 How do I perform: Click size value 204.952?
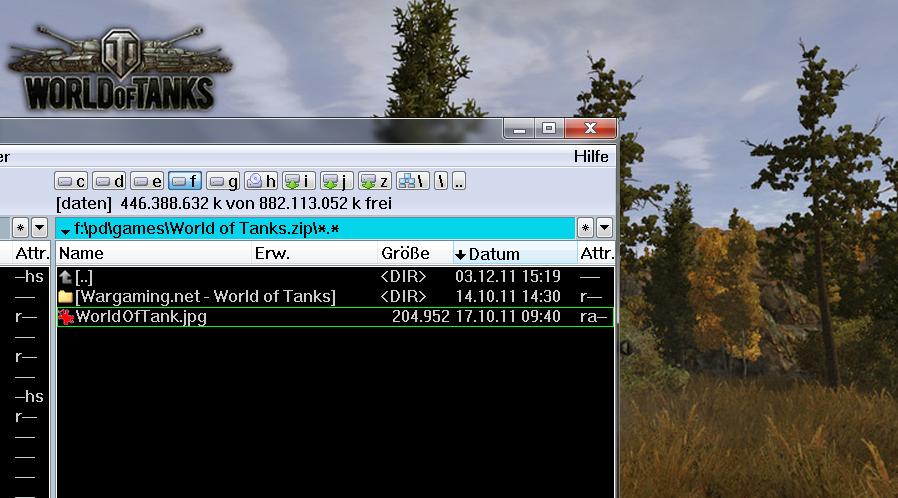click(x=421, y=317)
